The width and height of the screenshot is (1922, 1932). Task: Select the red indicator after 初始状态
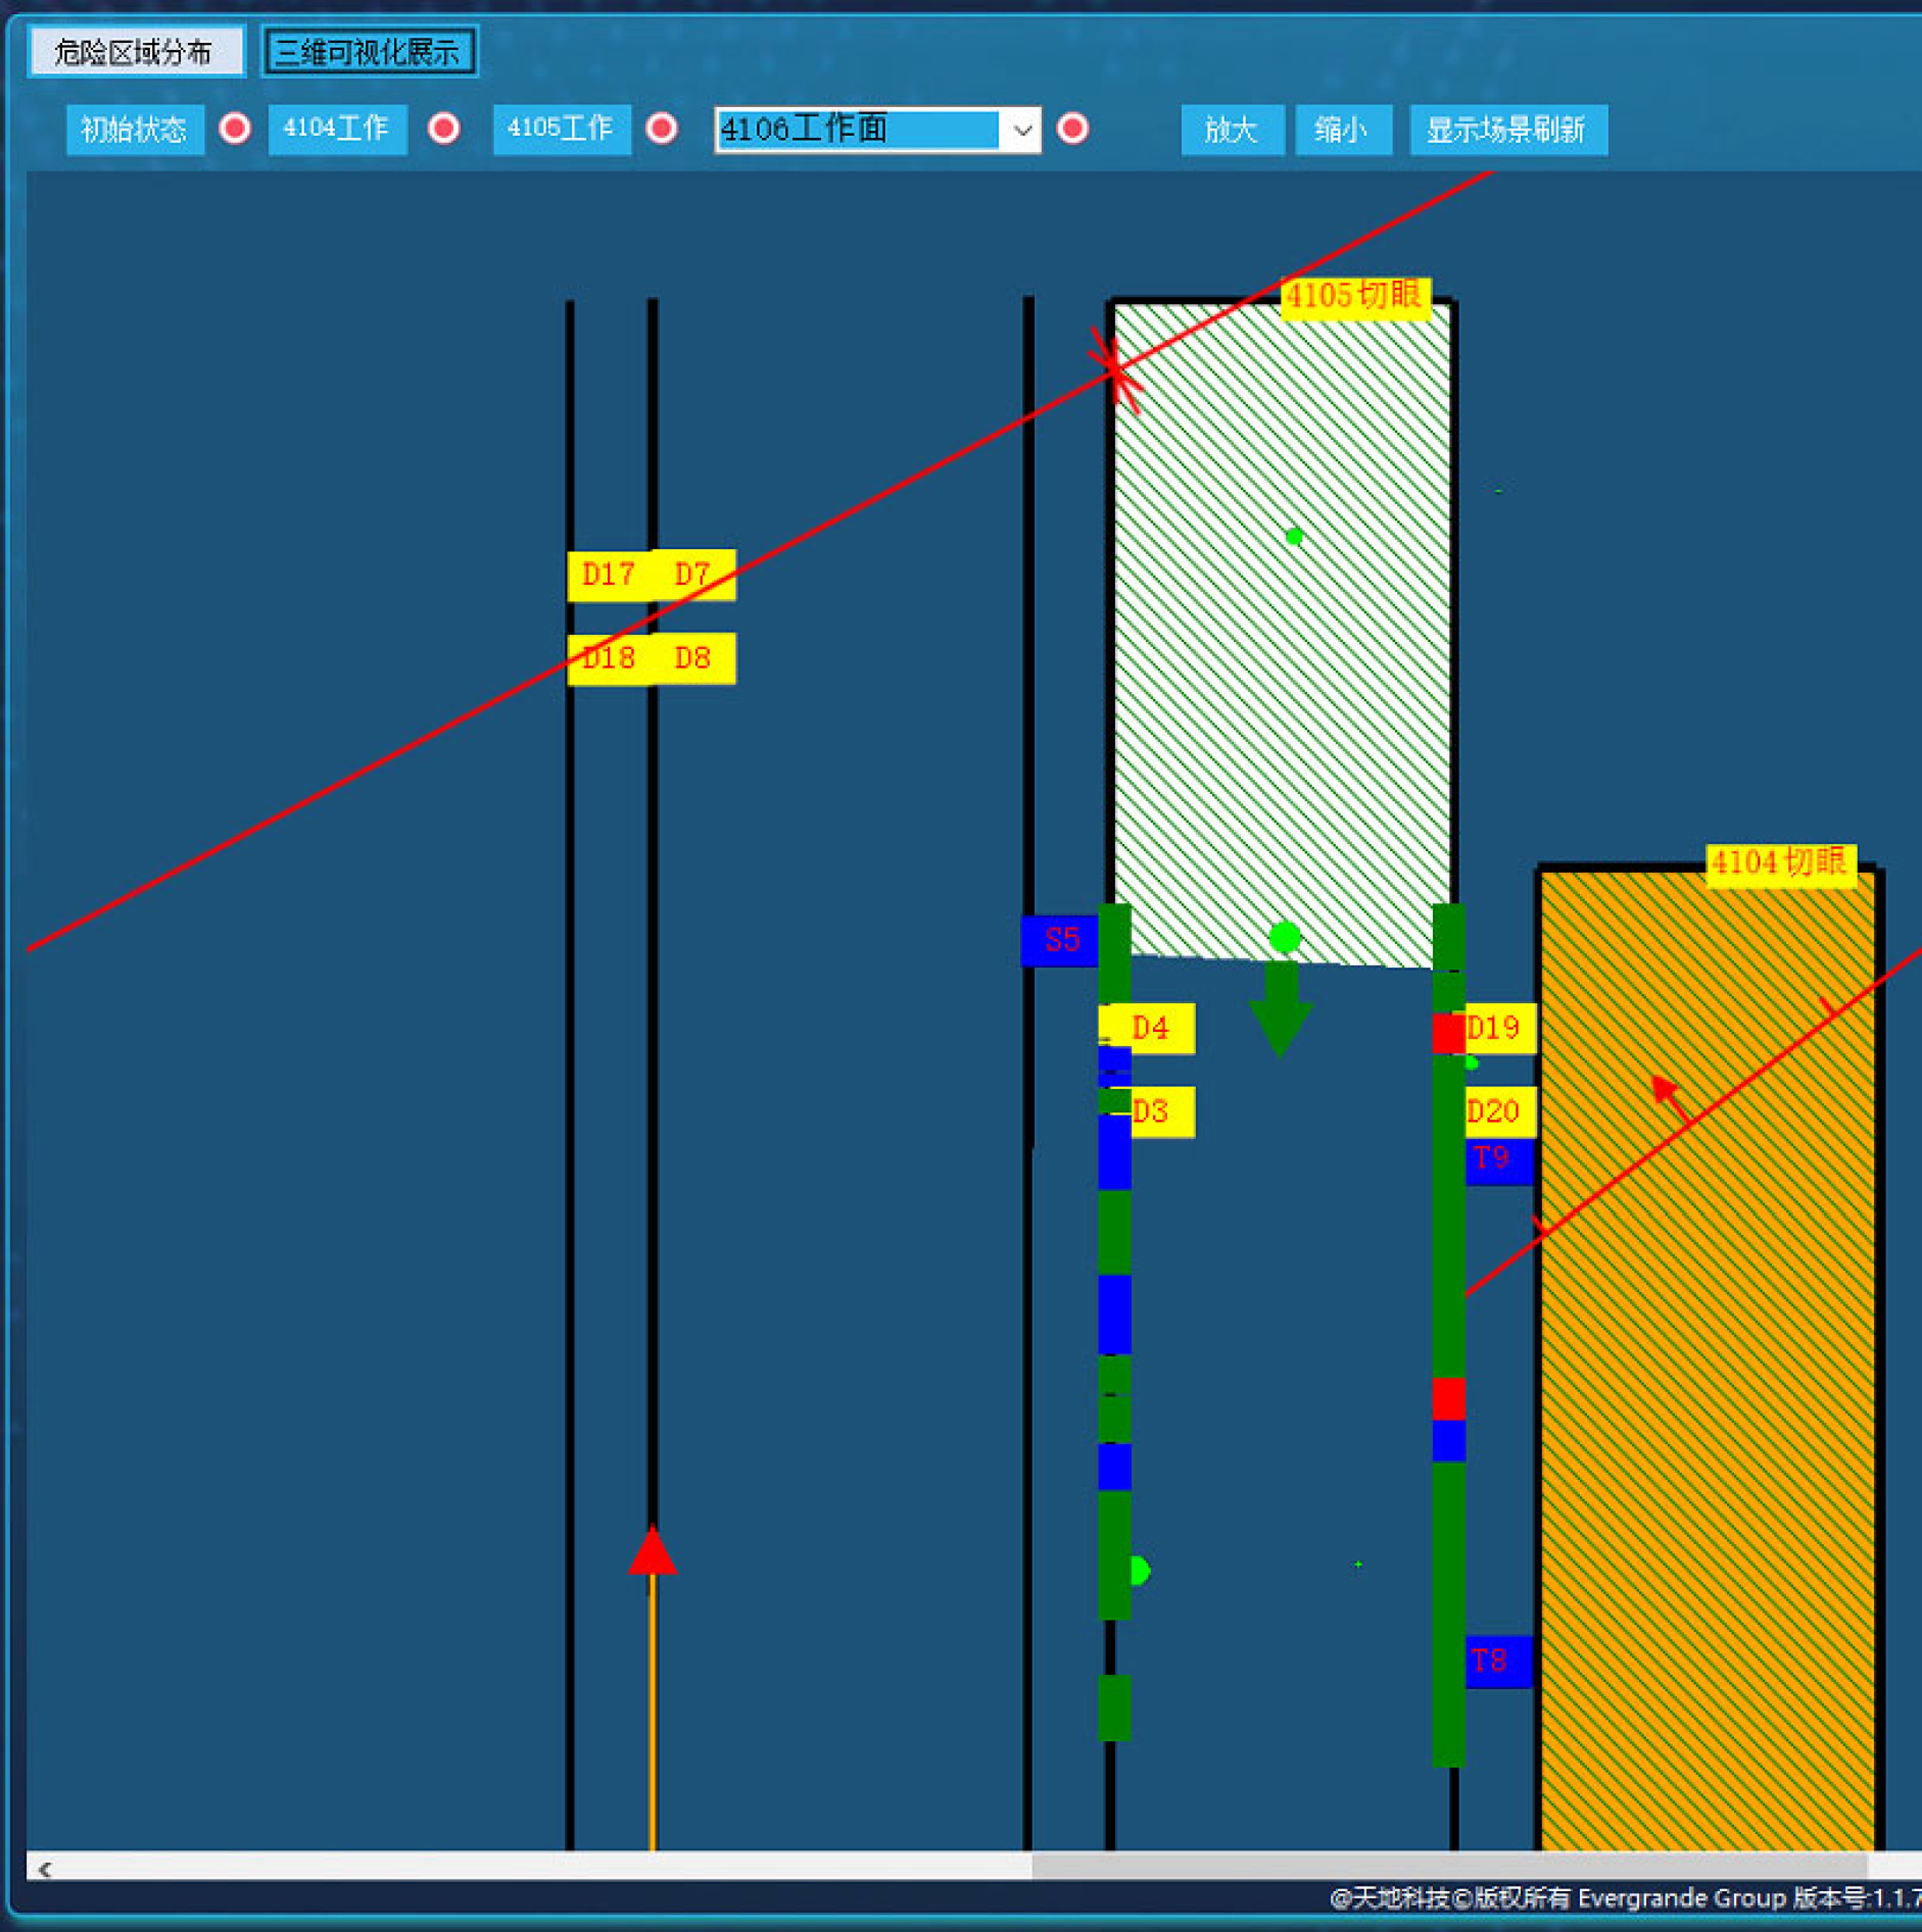[x=235, y=129]
